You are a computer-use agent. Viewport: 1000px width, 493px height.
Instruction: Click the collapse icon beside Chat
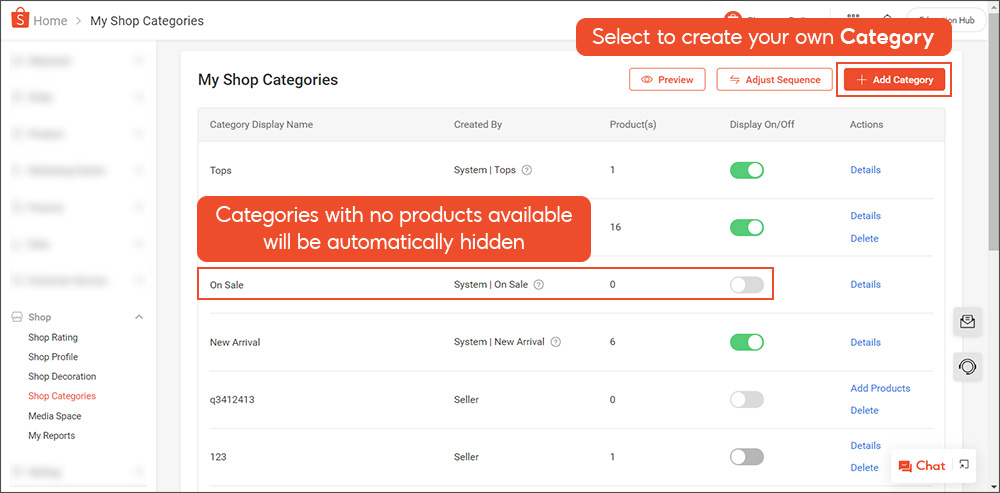pyautogui.click(x=964, y=465)
